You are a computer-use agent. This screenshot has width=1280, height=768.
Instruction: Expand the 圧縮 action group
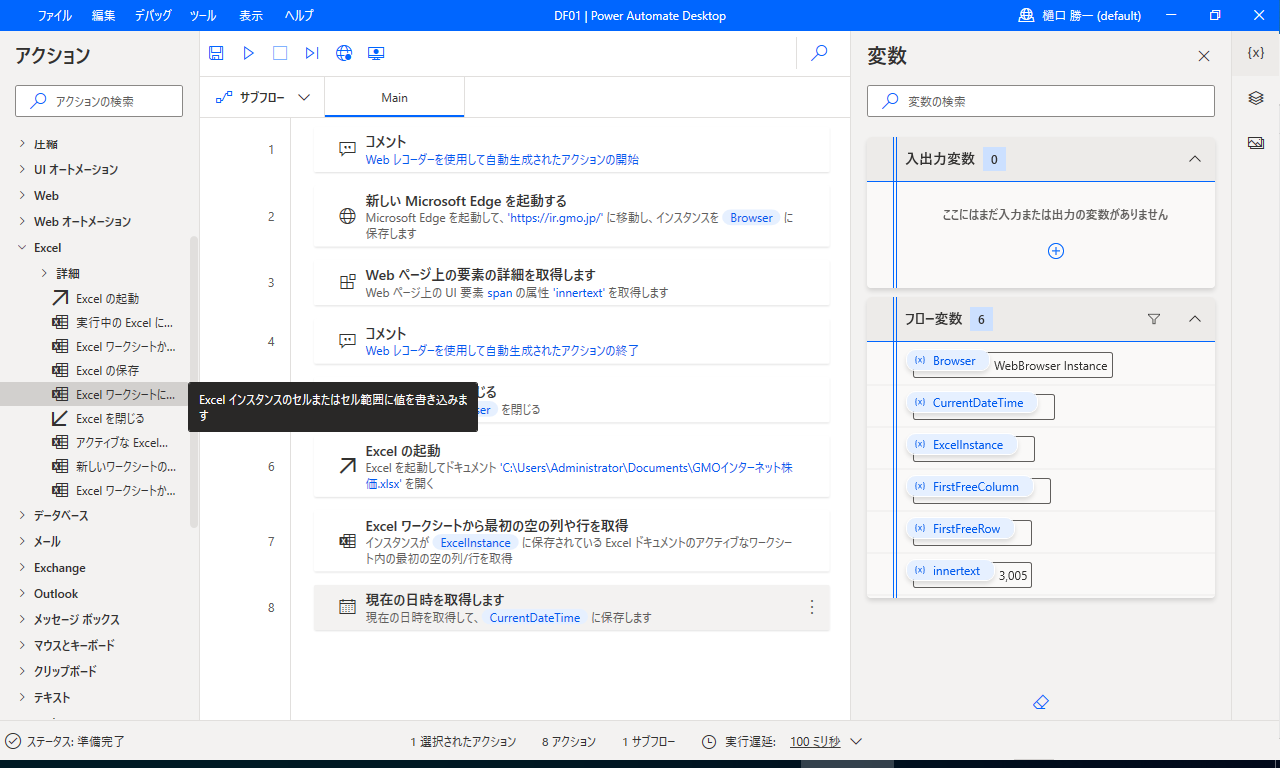(22, 144)
